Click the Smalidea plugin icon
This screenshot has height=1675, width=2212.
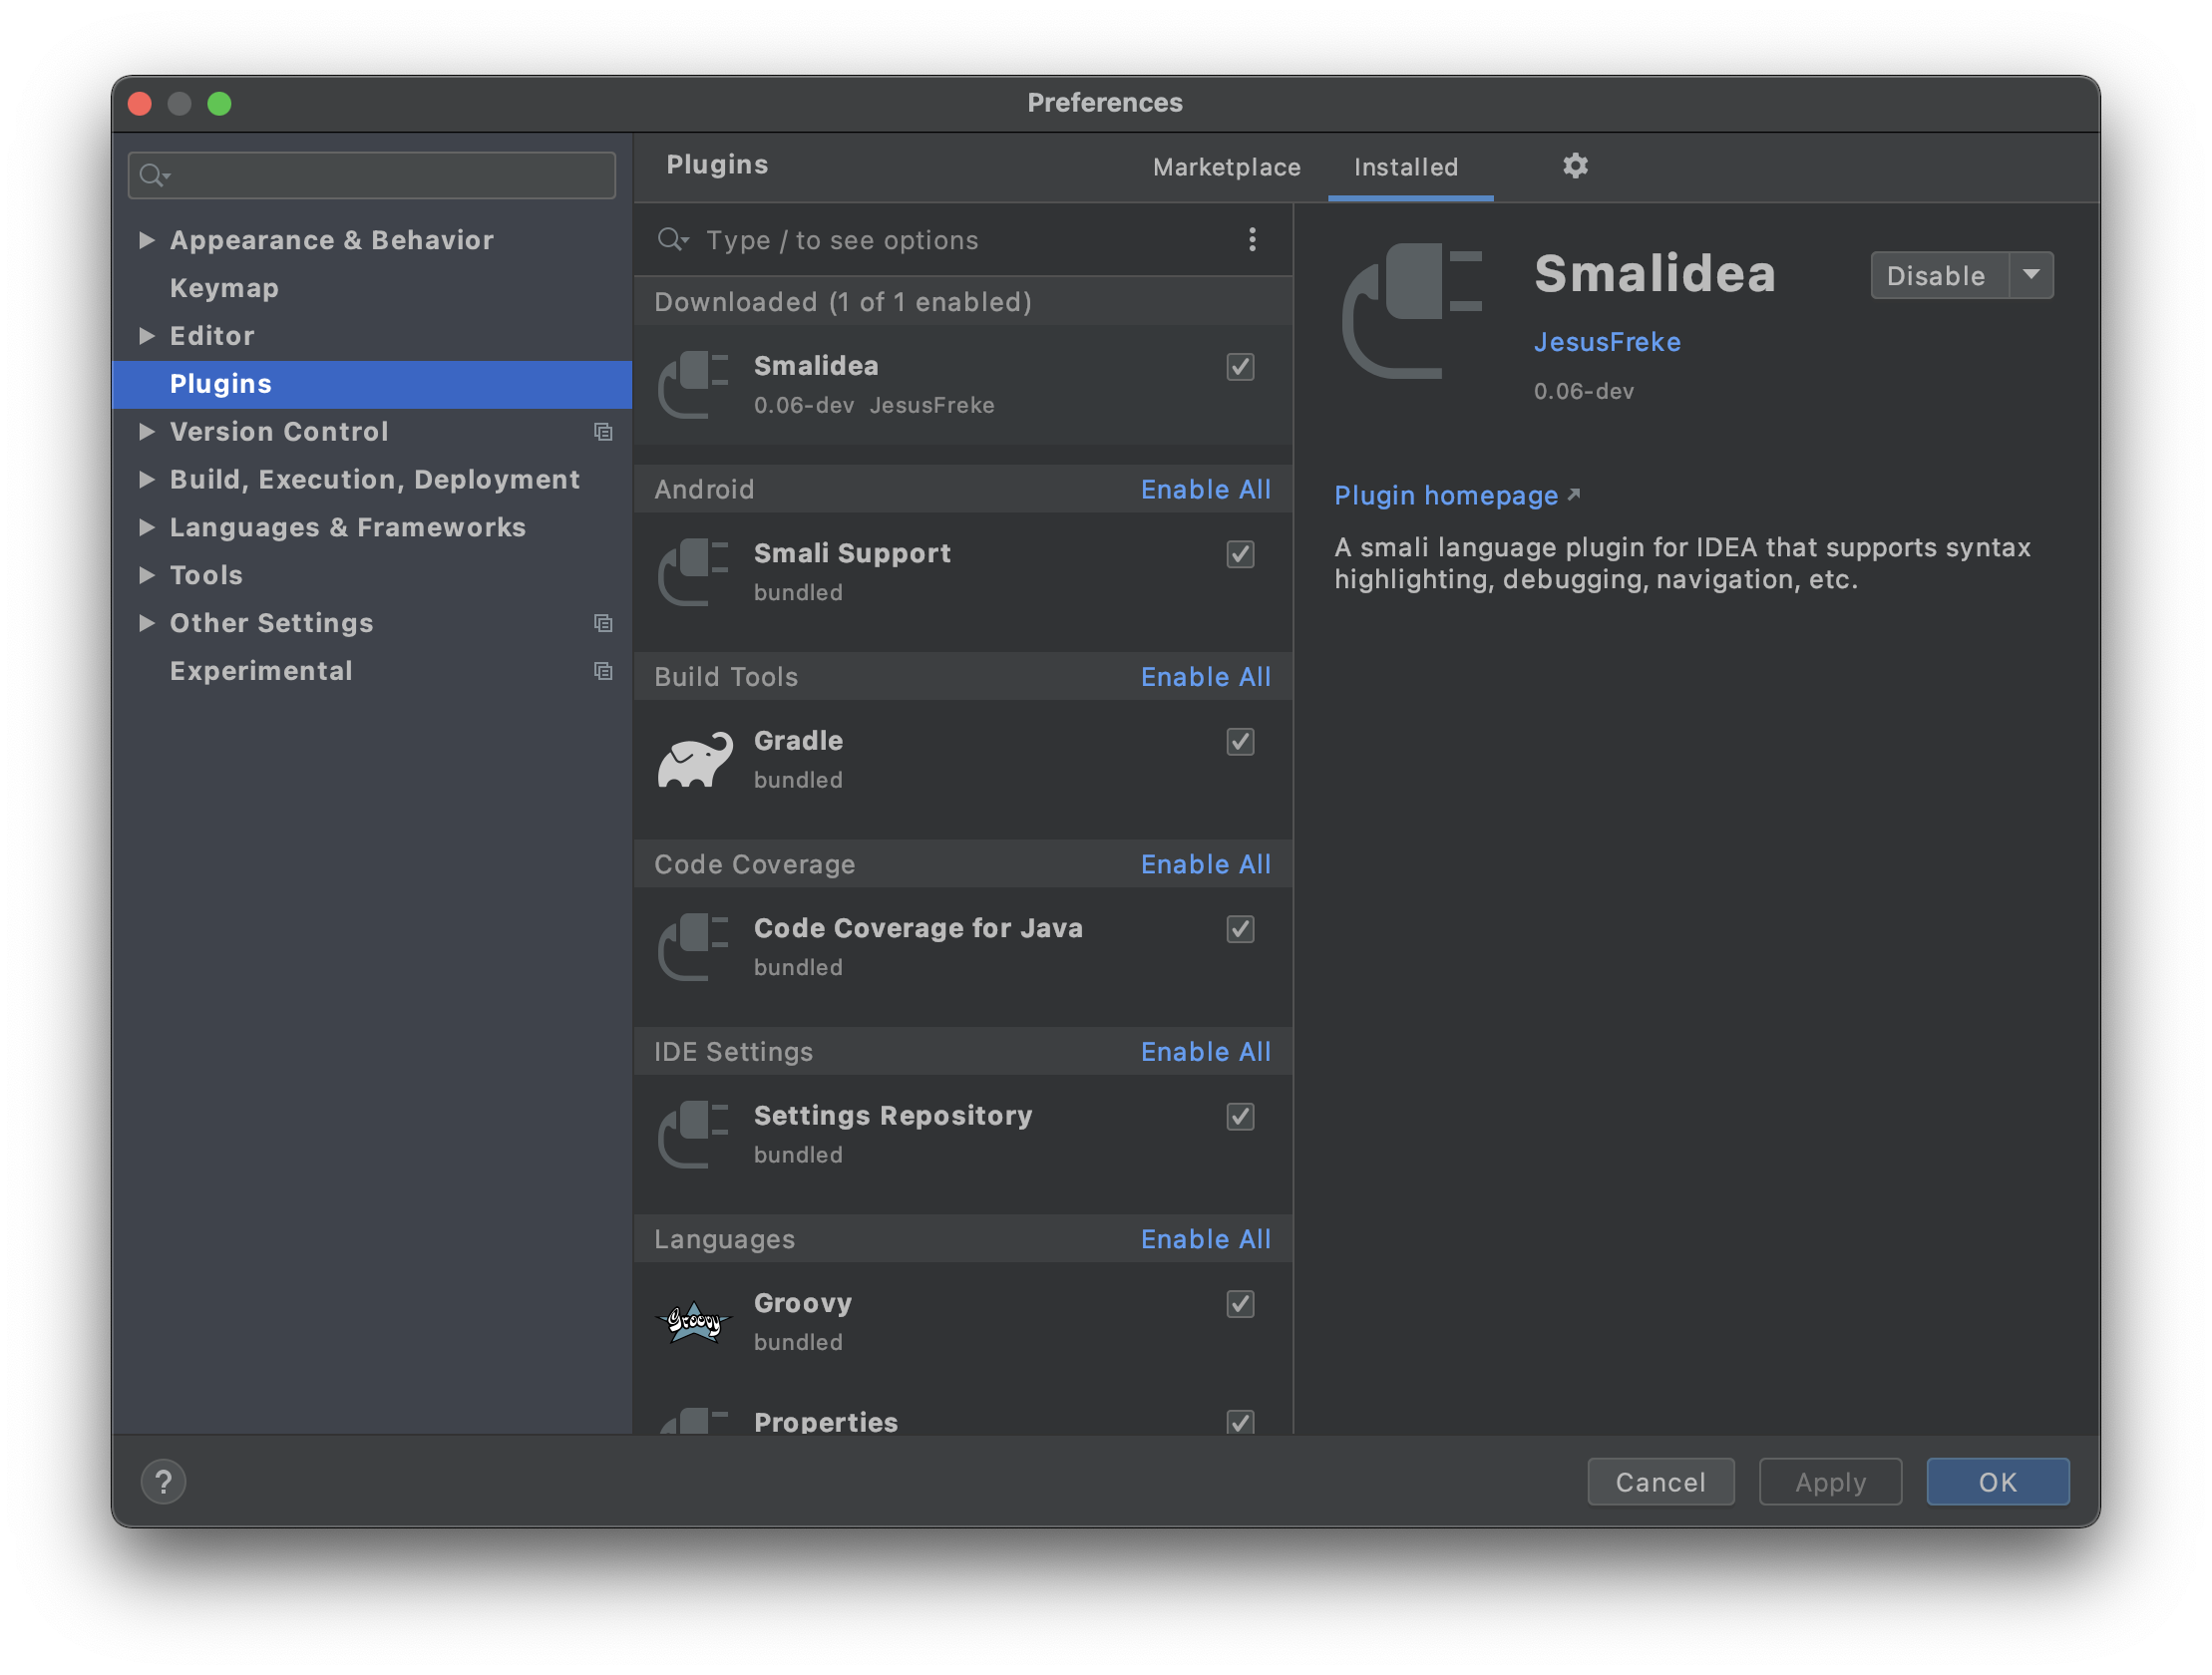(693, 382)
